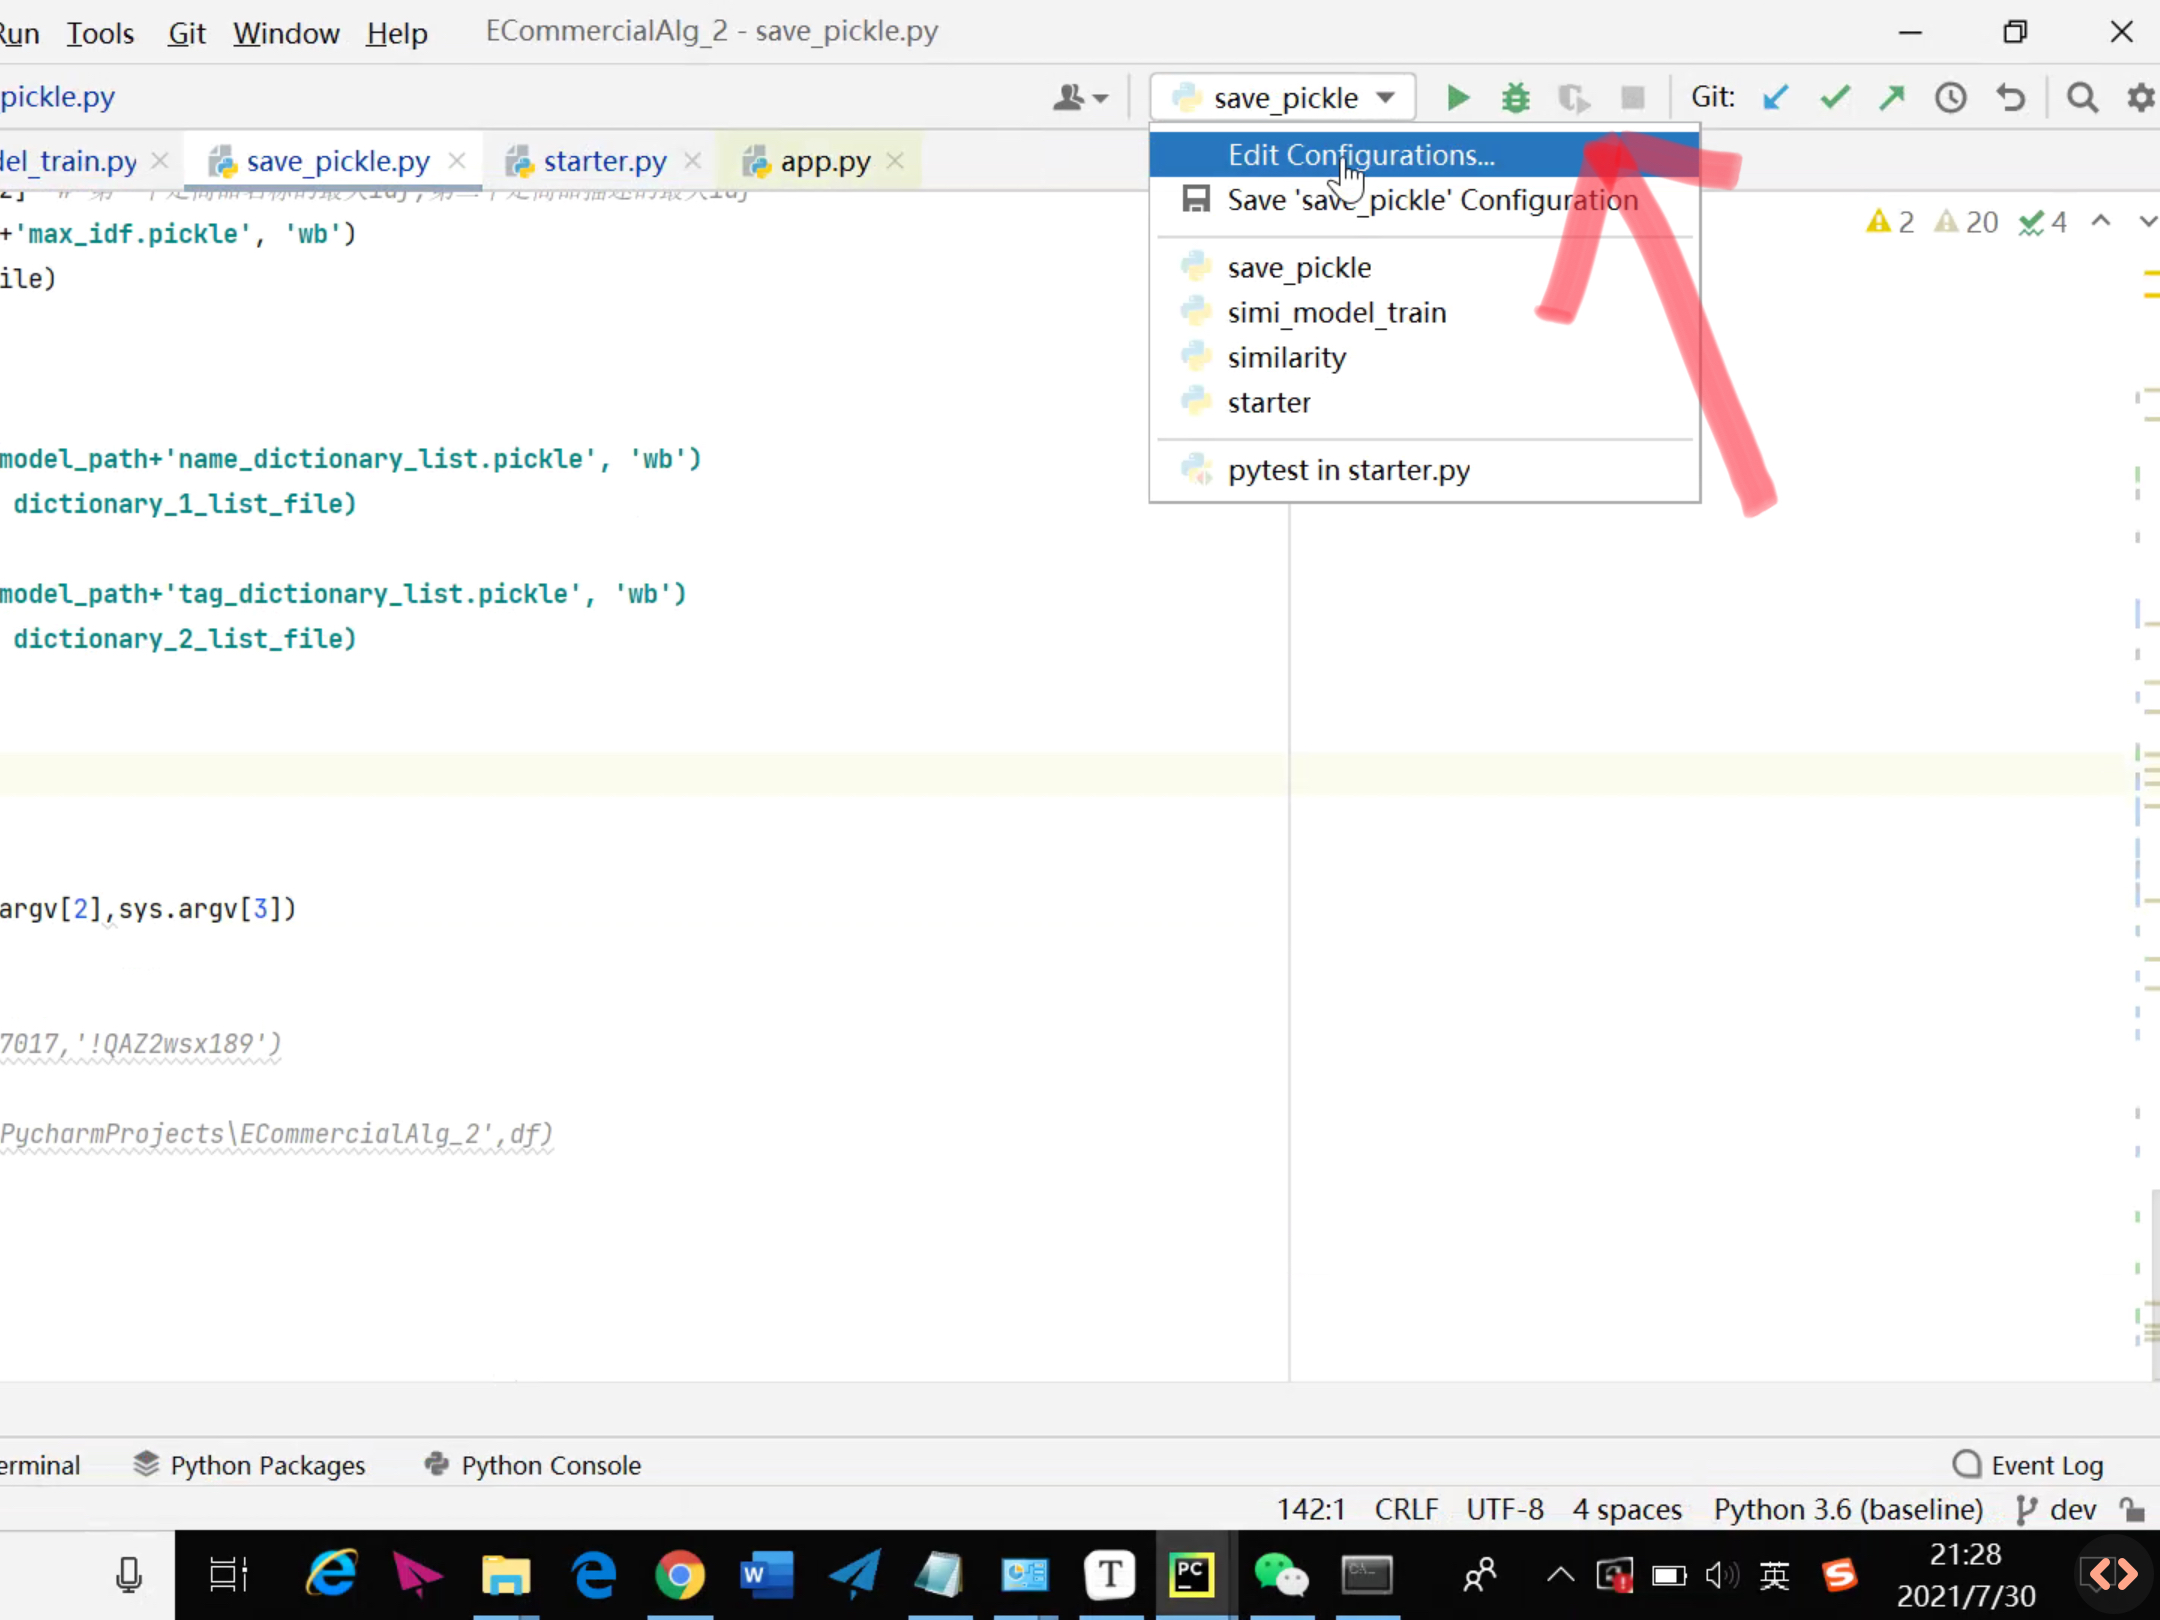Click the Coverage icon in toolbar
Viewport: 2160px width, 1620px height.
pyautogui.click(x=1570, y=97)
